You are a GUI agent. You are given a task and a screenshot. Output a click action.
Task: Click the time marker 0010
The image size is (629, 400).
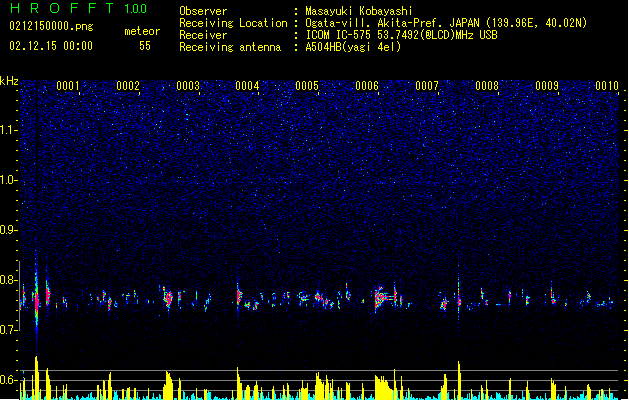point(607,86)
